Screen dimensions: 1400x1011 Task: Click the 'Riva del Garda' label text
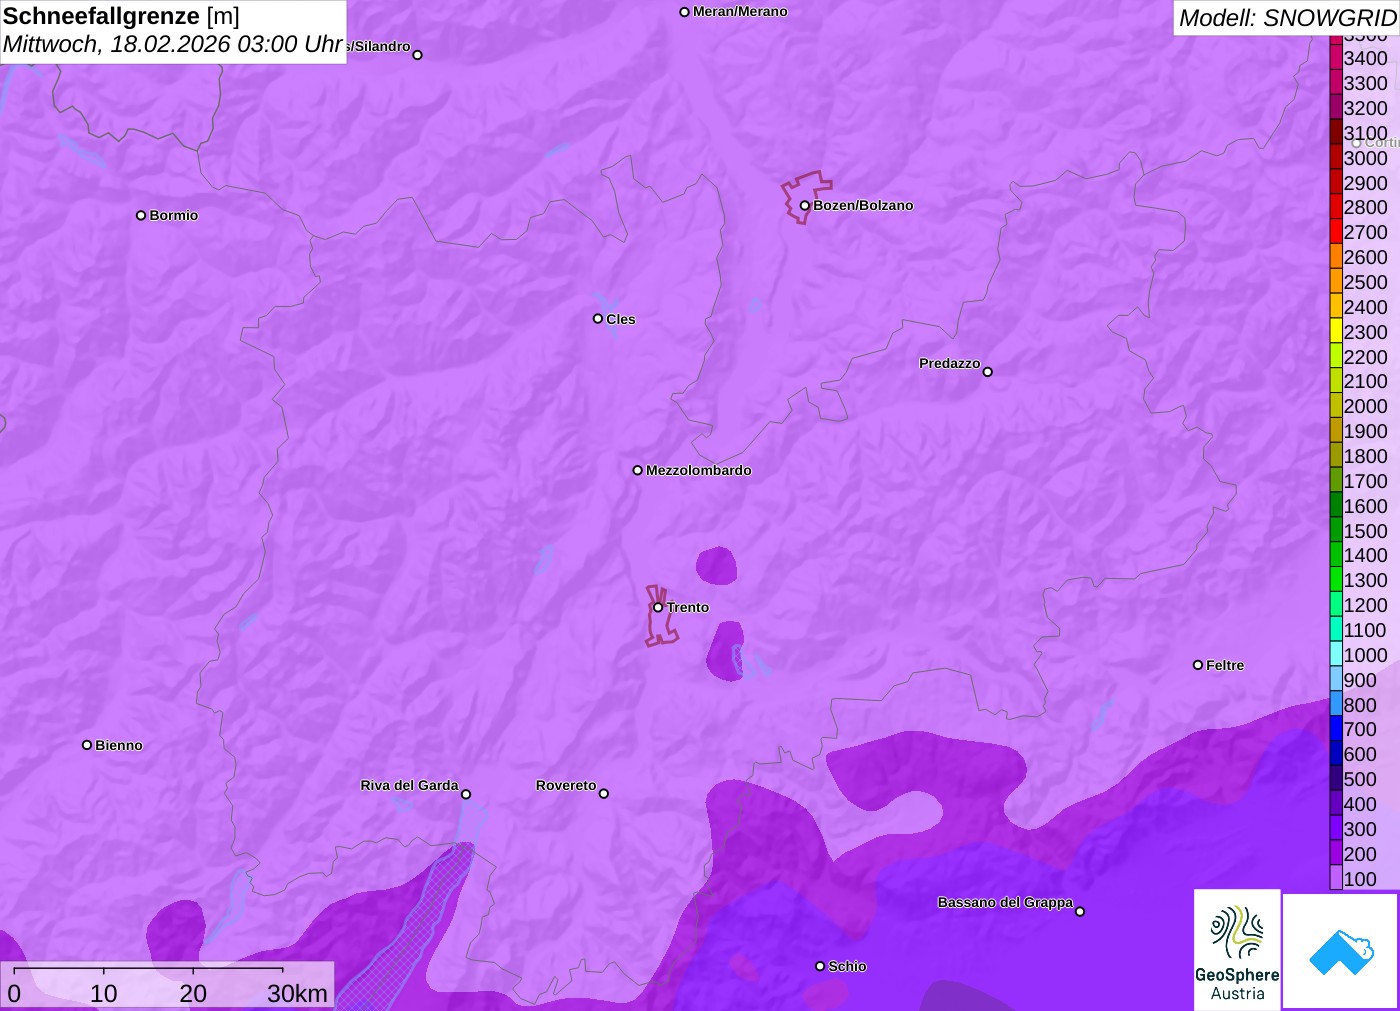pyautogui.click(x=409, y=785)
